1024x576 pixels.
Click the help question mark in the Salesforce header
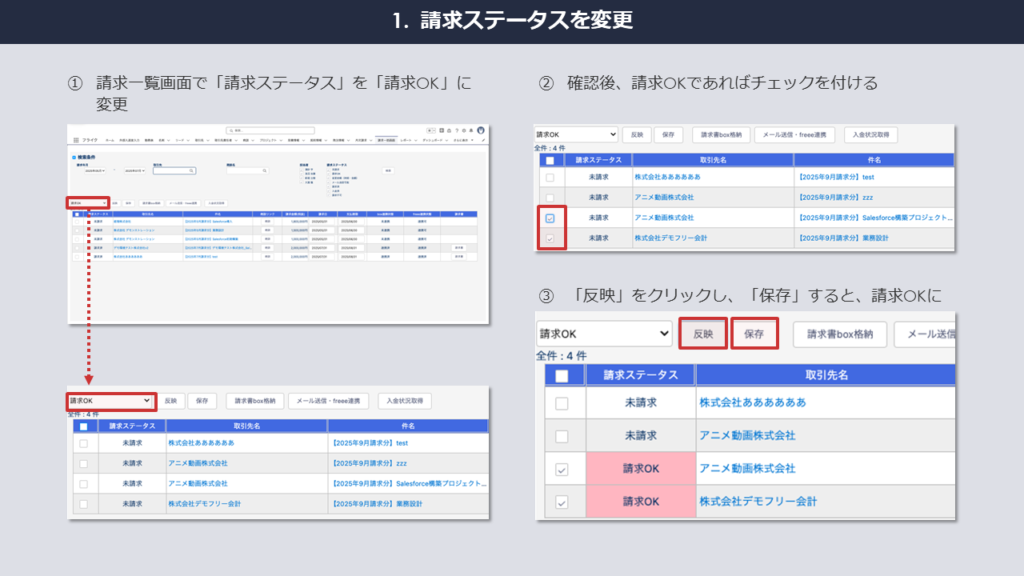pyautogui.click(x=455, y=130)
